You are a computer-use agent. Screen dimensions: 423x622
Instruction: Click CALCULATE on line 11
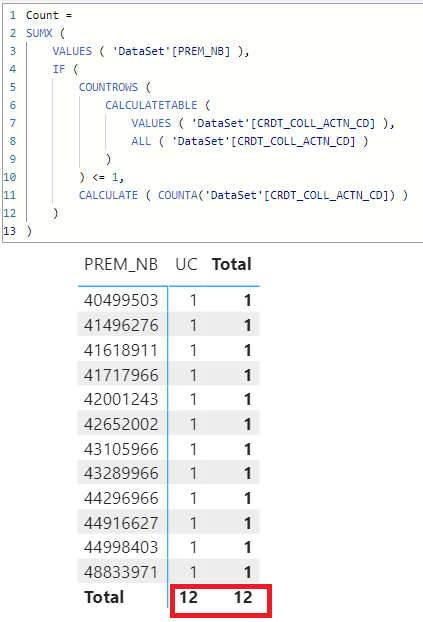pos(108,195)
